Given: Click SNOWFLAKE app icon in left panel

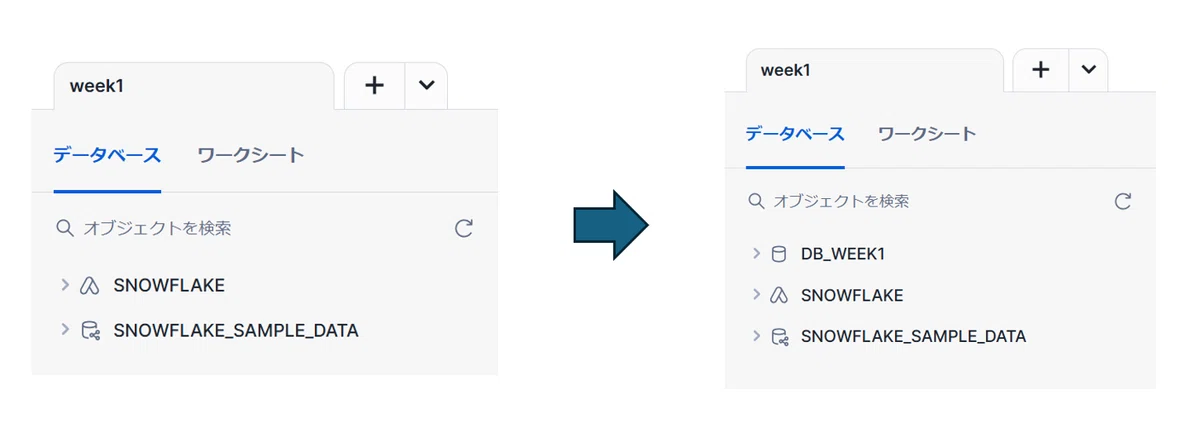Looking at the screenshot, I should (x=90, y=285).
